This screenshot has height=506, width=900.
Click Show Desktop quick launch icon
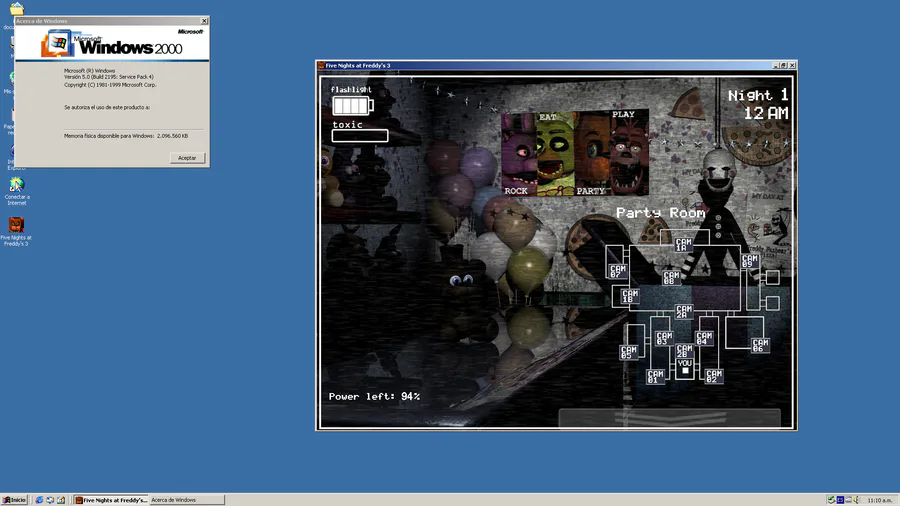pos(61,500)
